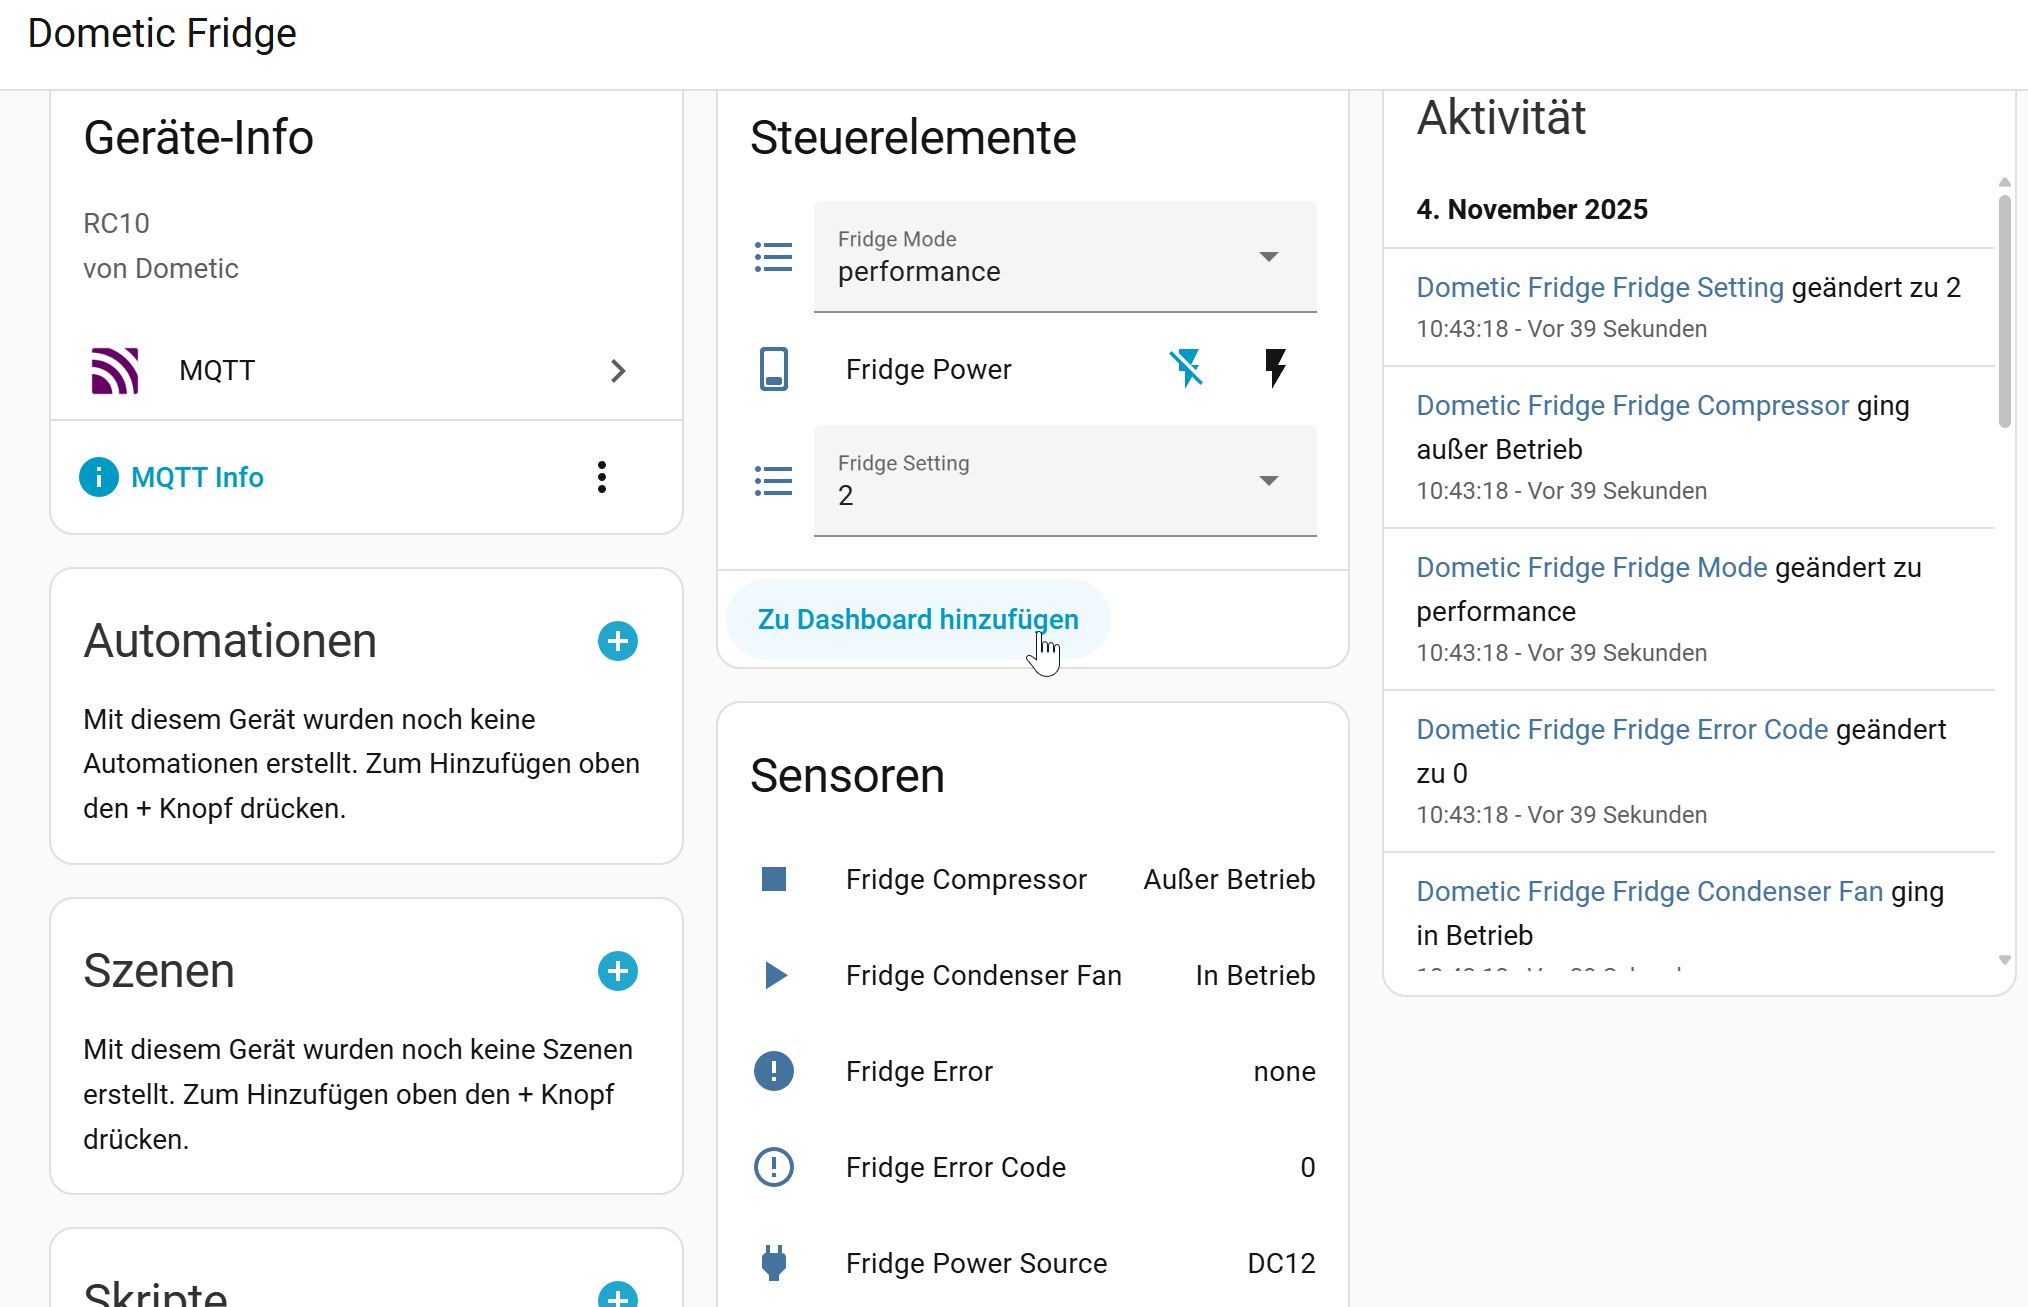Click the Fridge Power Source plug icon
The height and width of the screenshot is (1307, 2028).
click(773, 1263)
